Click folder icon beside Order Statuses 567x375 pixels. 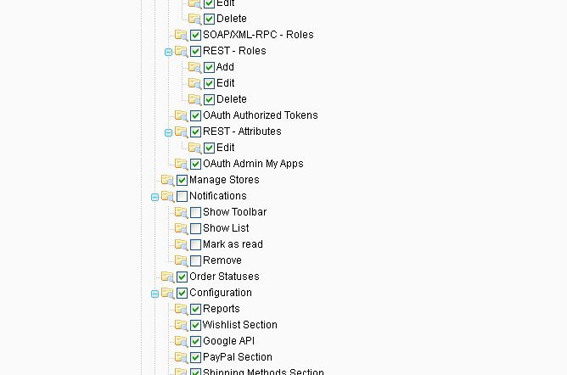point(167,277)
